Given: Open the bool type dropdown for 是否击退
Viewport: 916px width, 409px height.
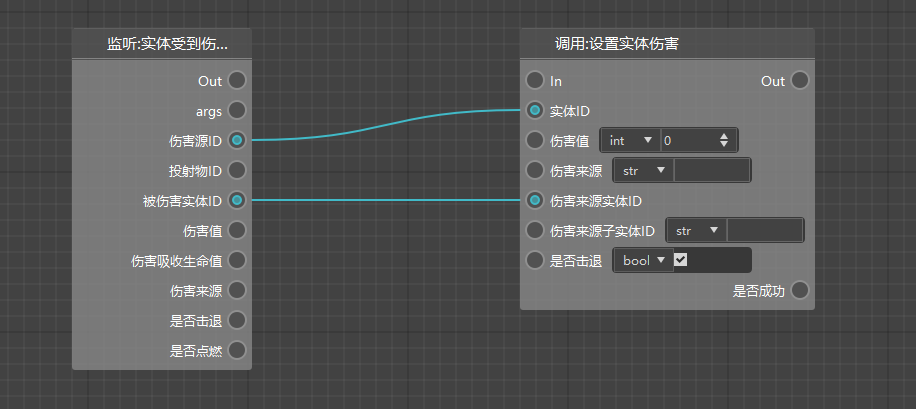Looking at the screenshot, I should coord(644,261).
